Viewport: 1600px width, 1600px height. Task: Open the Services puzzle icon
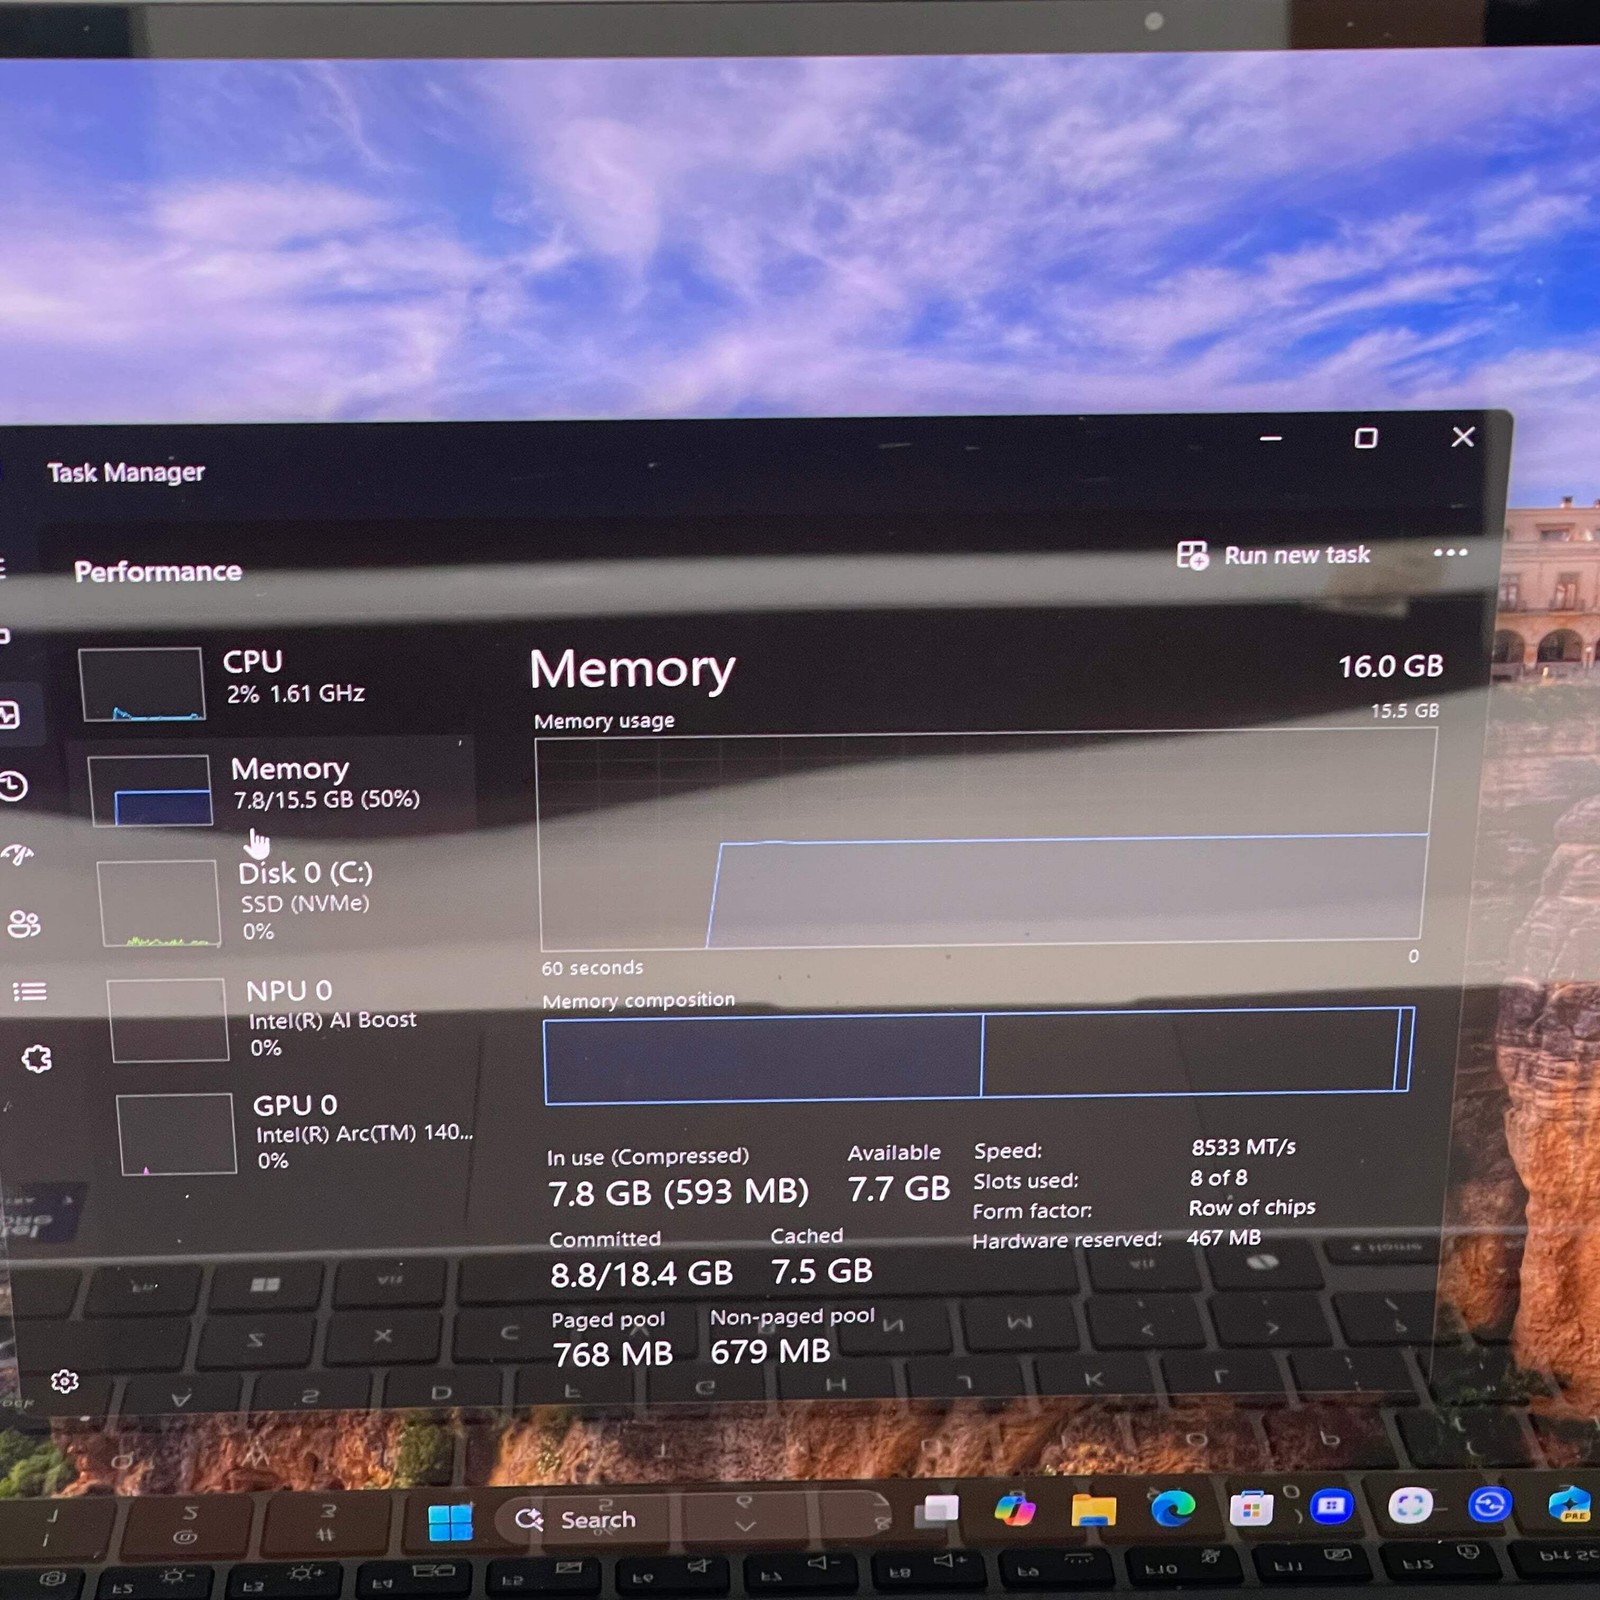coord(37,1059)
